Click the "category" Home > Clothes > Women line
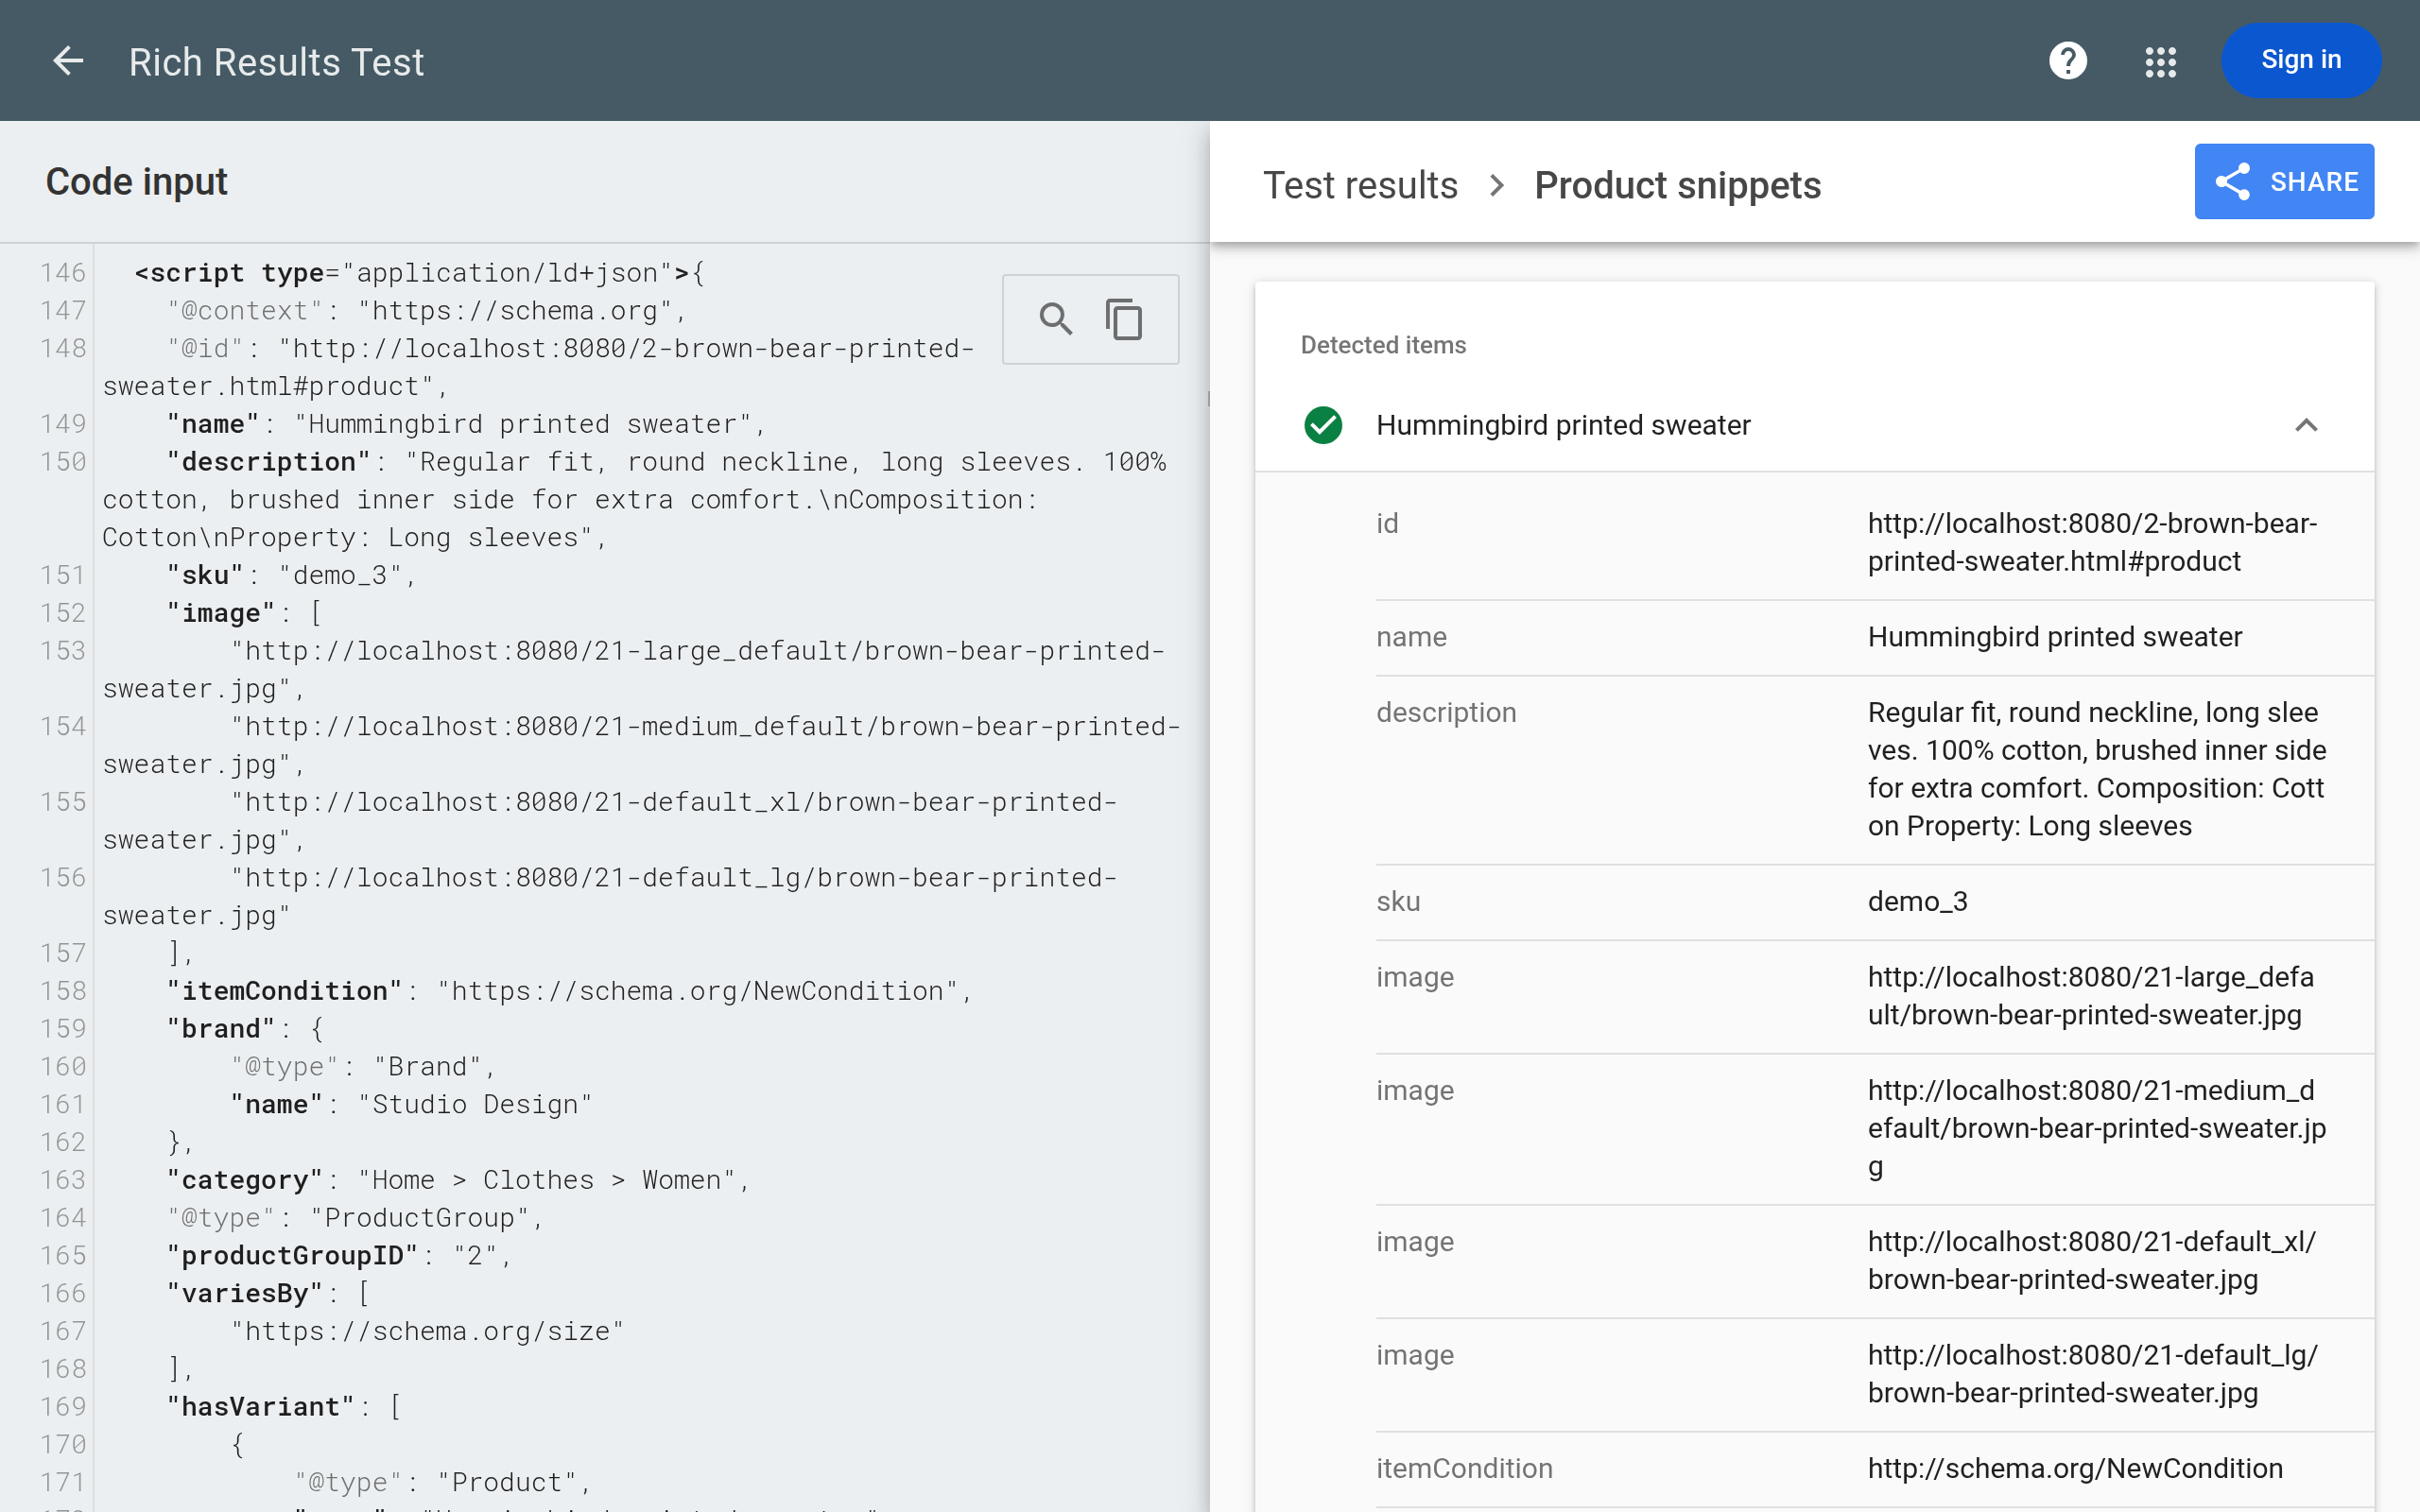Screen dimensions: 2420x1512 pyautogui.click(x=457, y=1180)
